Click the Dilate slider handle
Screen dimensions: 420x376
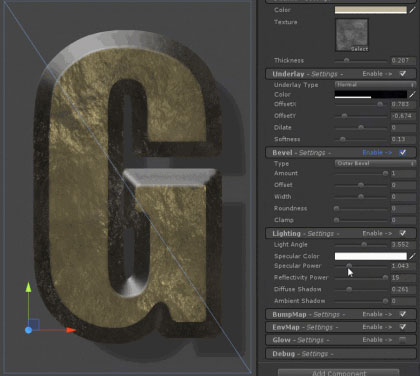[361, 127]
